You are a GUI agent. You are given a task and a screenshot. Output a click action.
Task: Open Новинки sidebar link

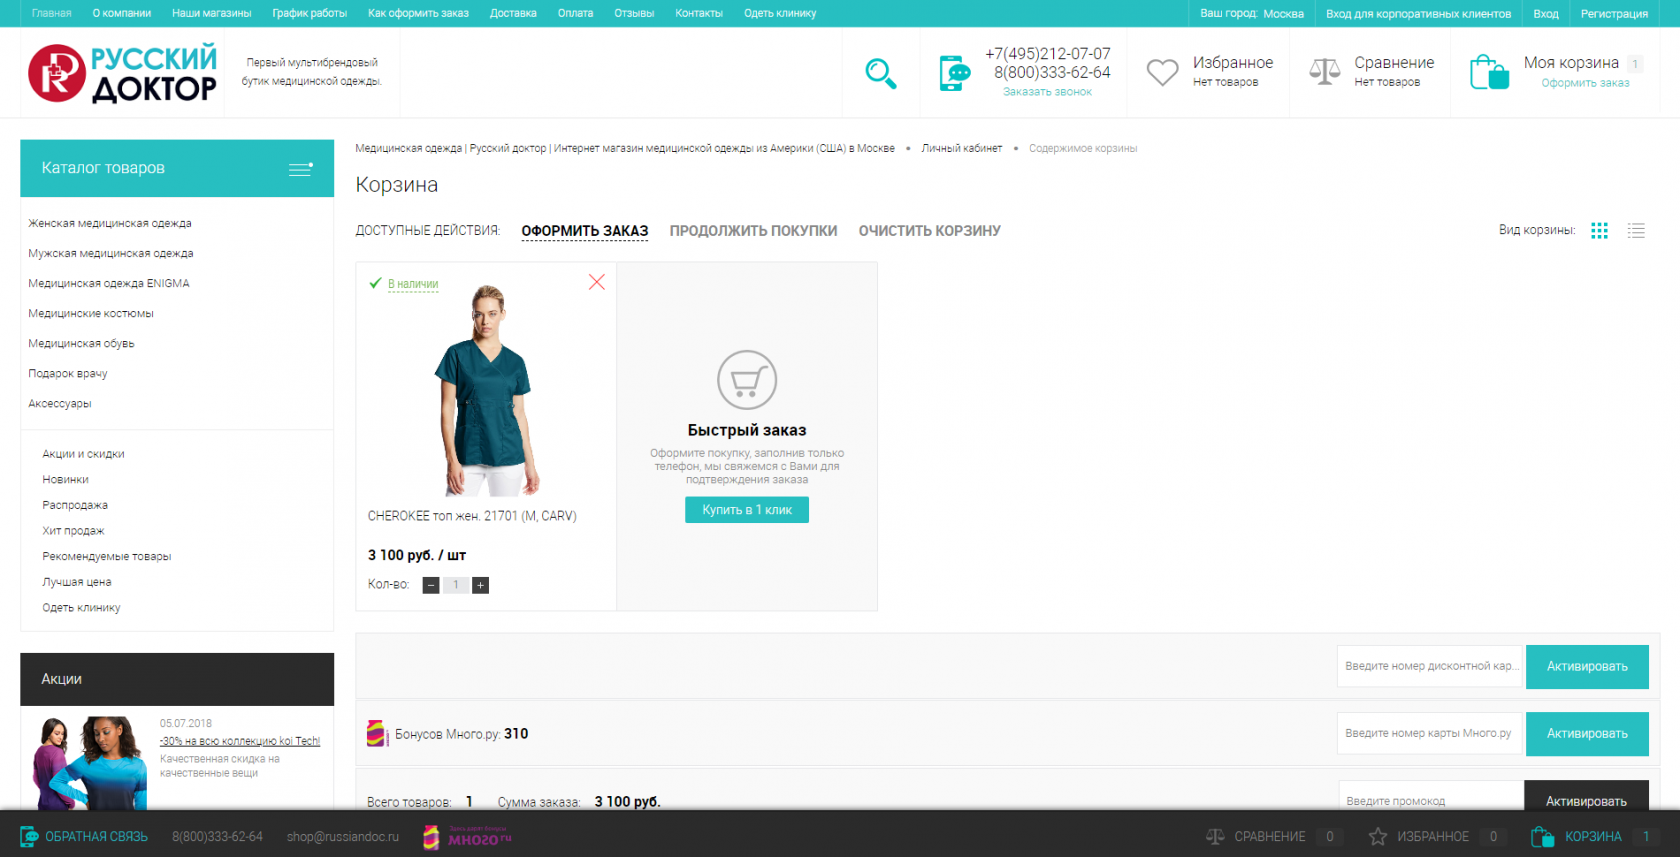click(65, 480)
